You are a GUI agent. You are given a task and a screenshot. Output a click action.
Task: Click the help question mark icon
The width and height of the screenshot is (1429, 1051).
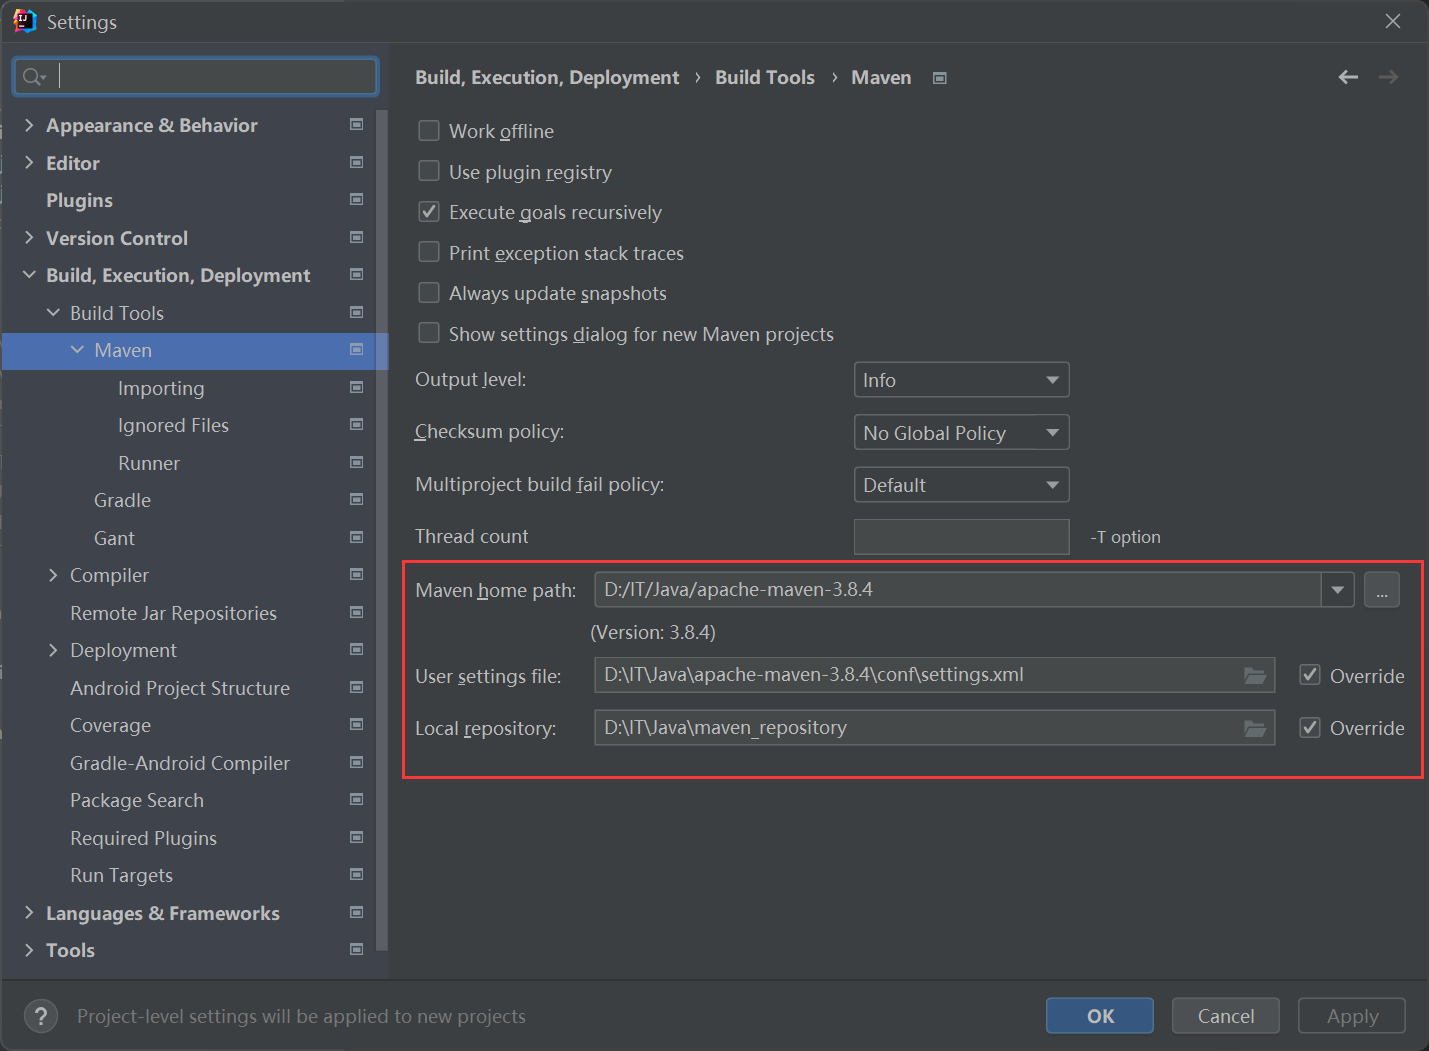tap(40, 1016)
